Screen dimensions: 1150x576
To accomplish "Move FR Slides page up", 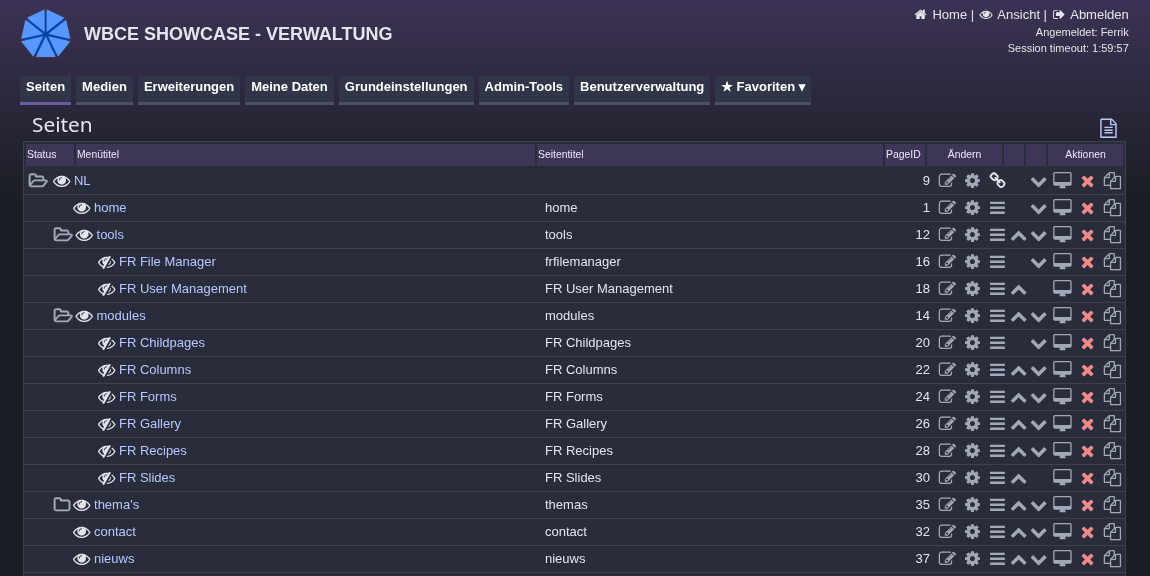I will [x=1018, y=478].
